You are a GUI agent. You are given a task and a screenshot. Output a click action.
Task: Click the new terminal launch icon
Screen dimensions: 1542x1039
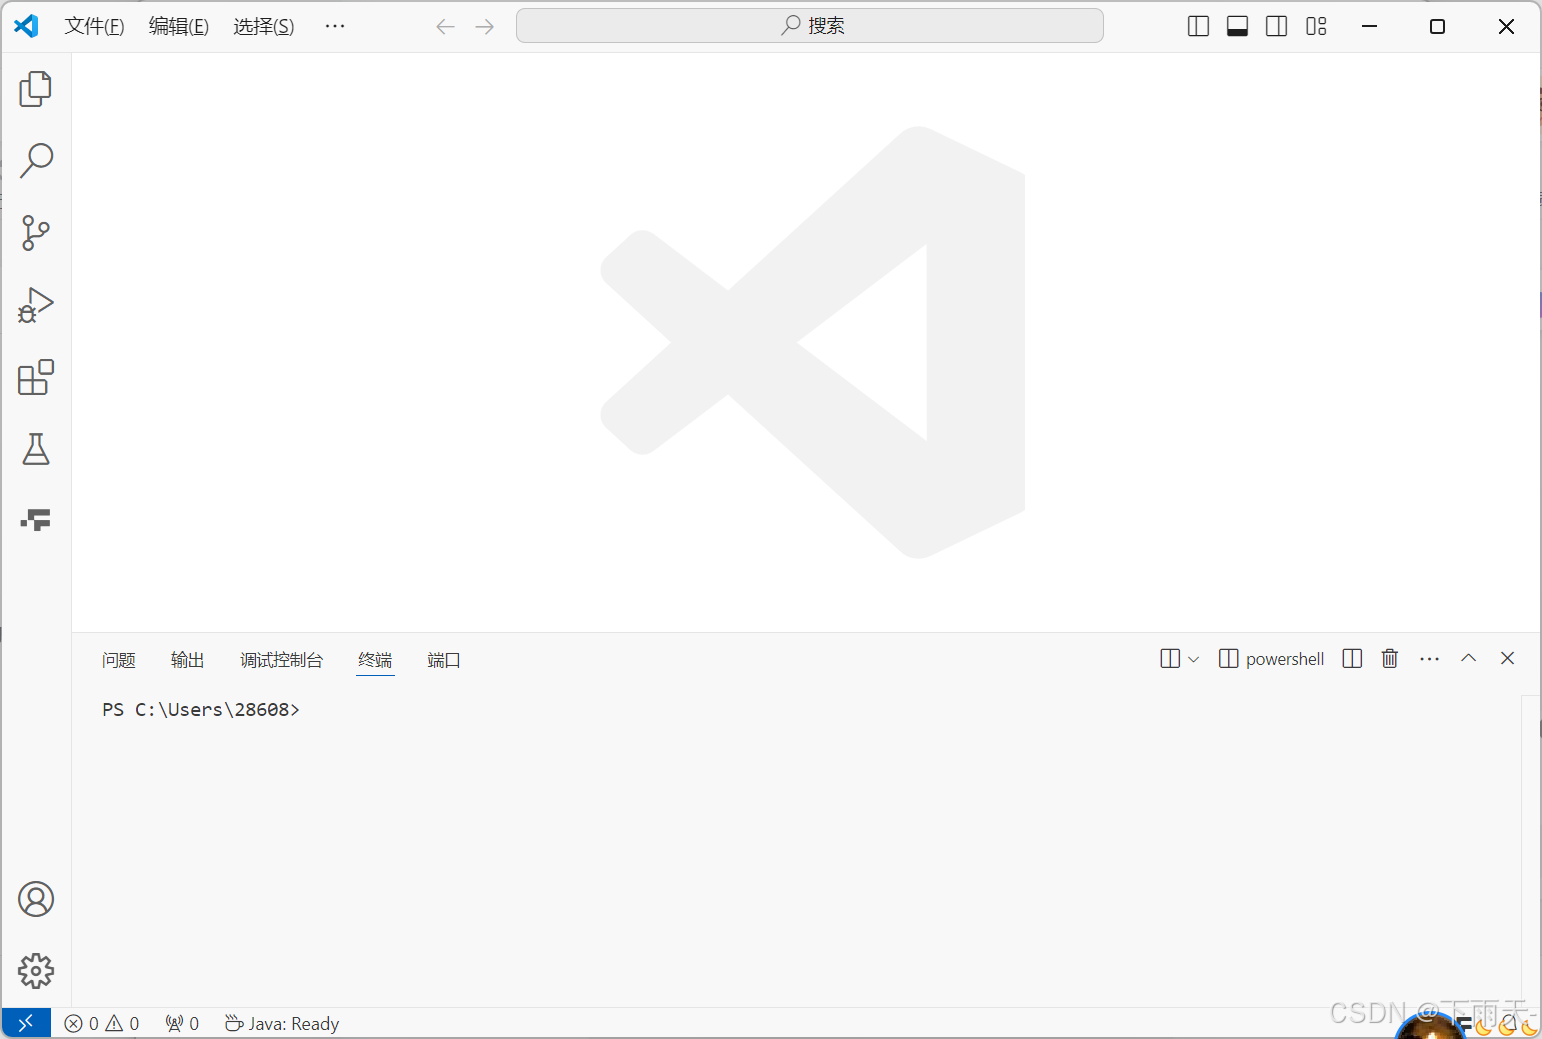point(1170,658)
